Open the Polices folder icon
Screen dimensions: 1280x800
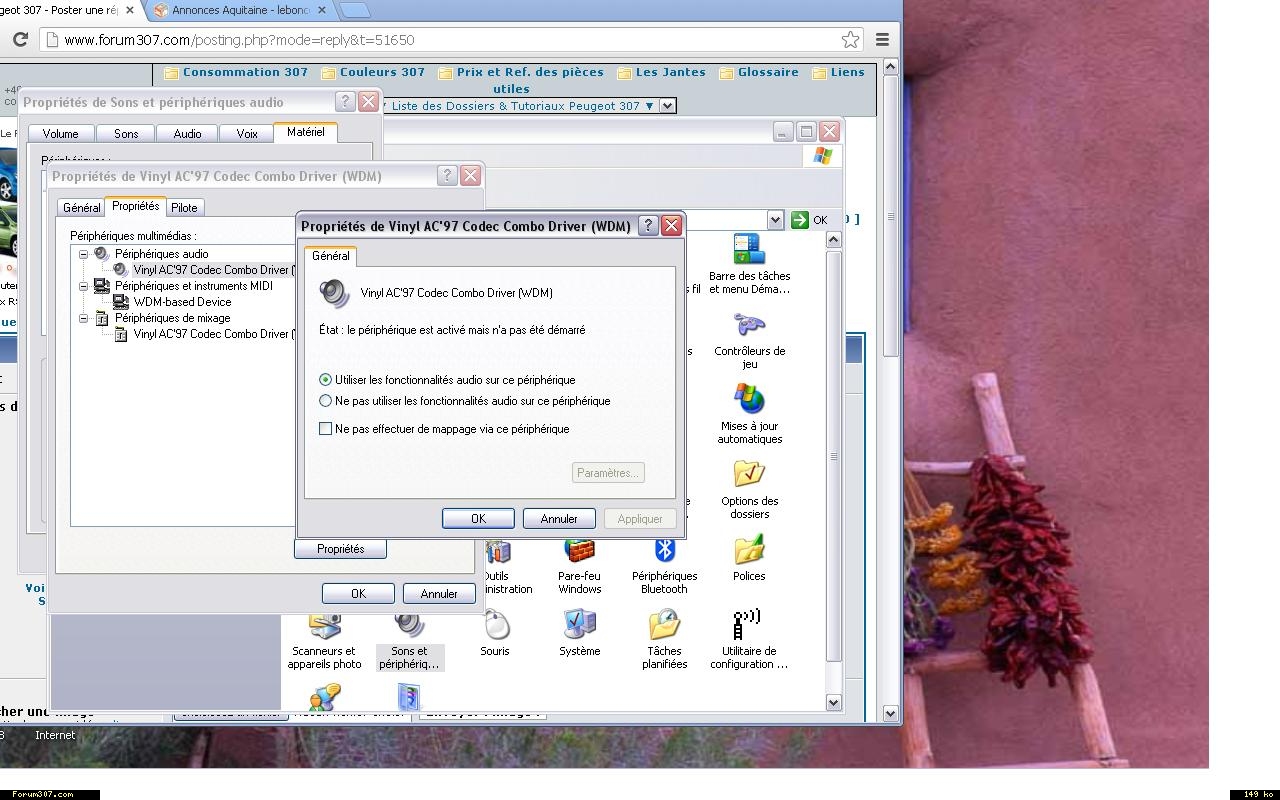[x=749, y=551]
